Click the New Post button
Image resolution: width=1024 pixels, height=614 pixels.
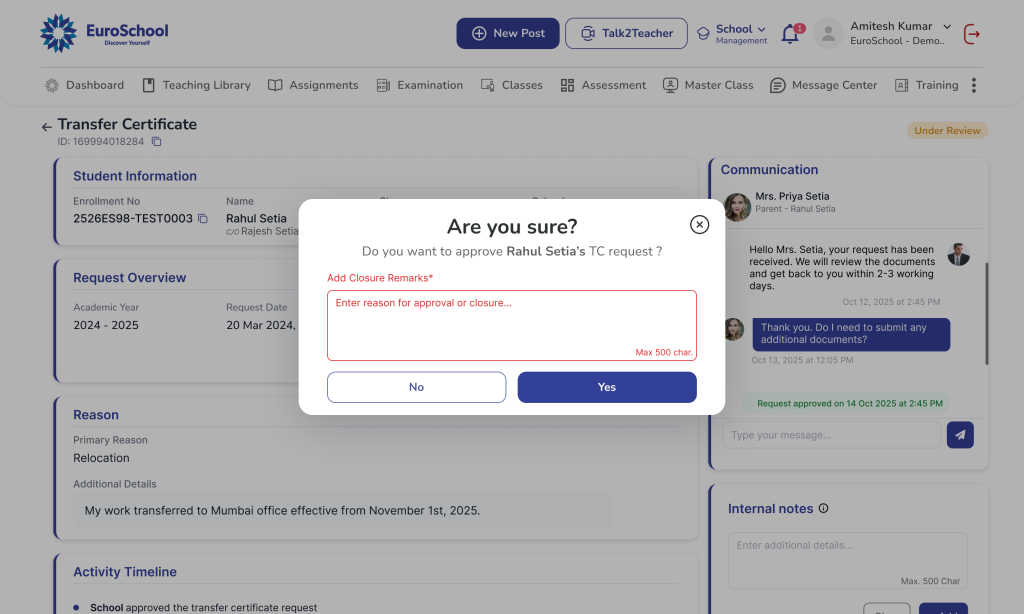tap(508, 33)
